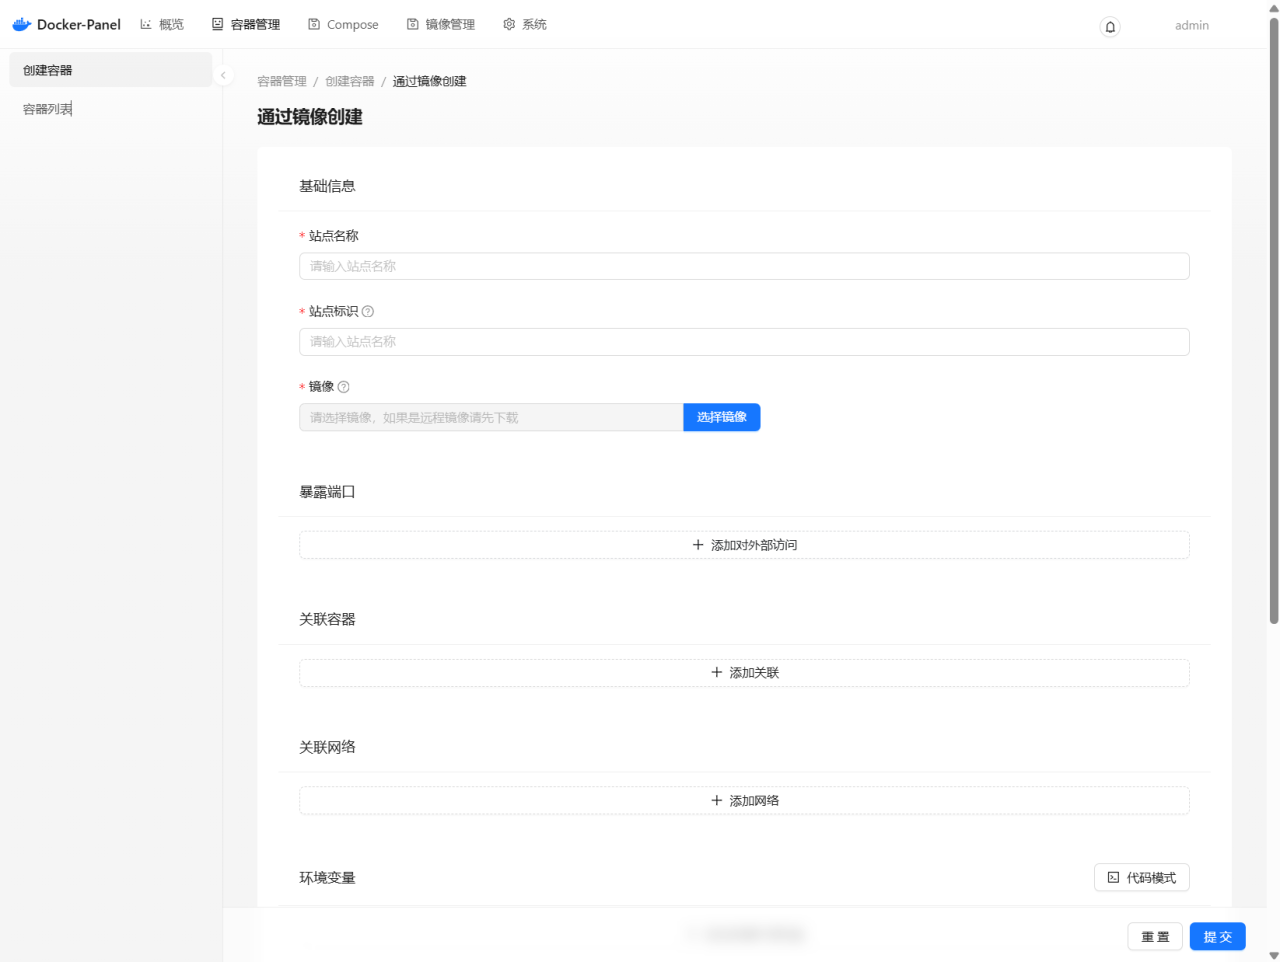The image size is (1280, 962).
Task: Open Overview via the chart icon
Action: pyautogui.click(x=145, y=23)
